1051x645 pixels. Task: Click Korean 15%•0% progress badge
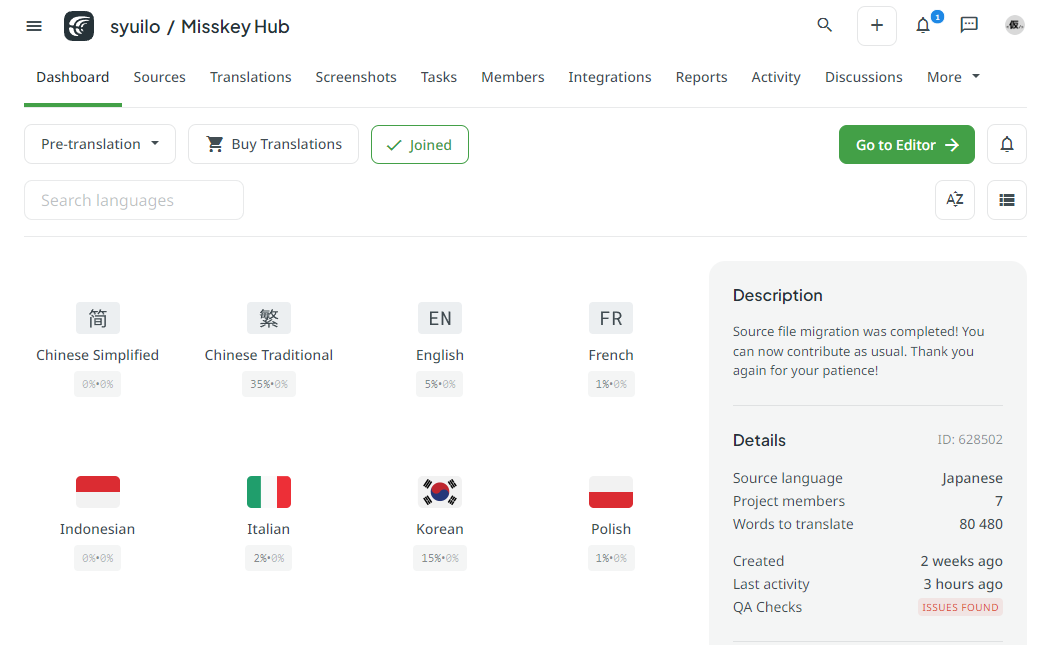click(440, 558)
